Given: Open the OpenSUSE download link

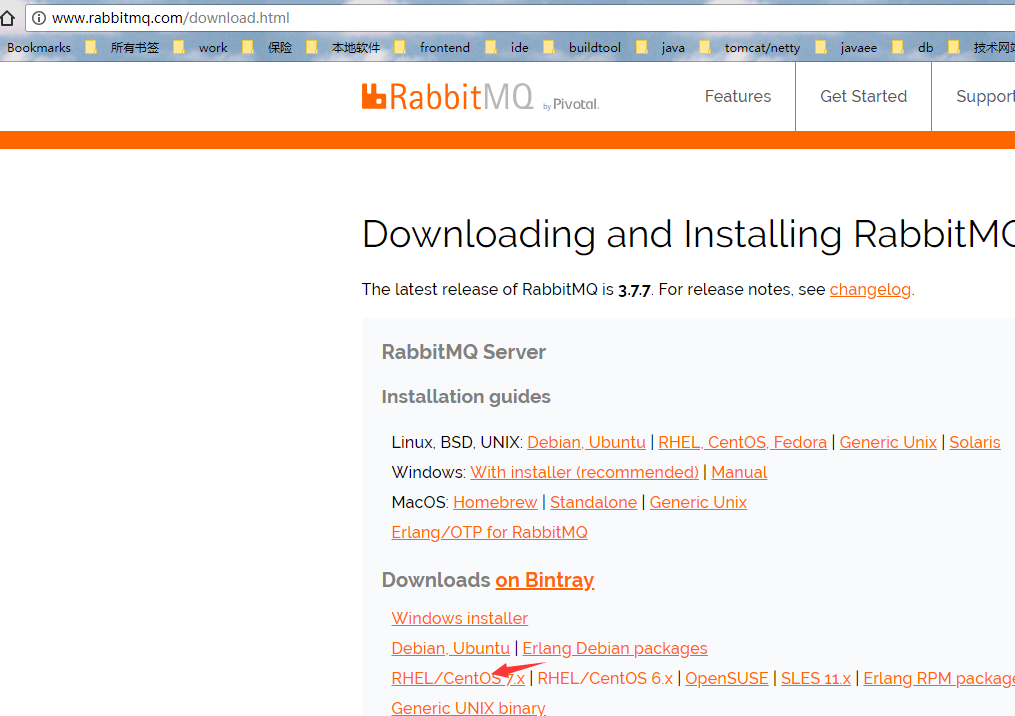Looking at the screenshot, I should point(727,678).
